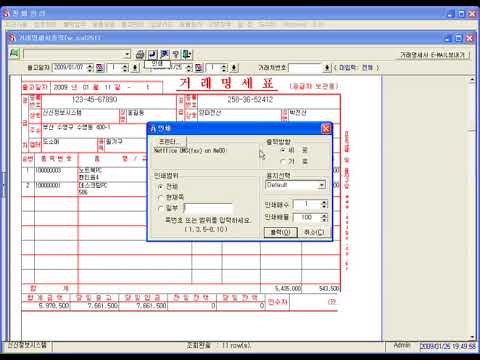
Task: Select 세로 portrait orientation radio
Action: coord(283,150)
